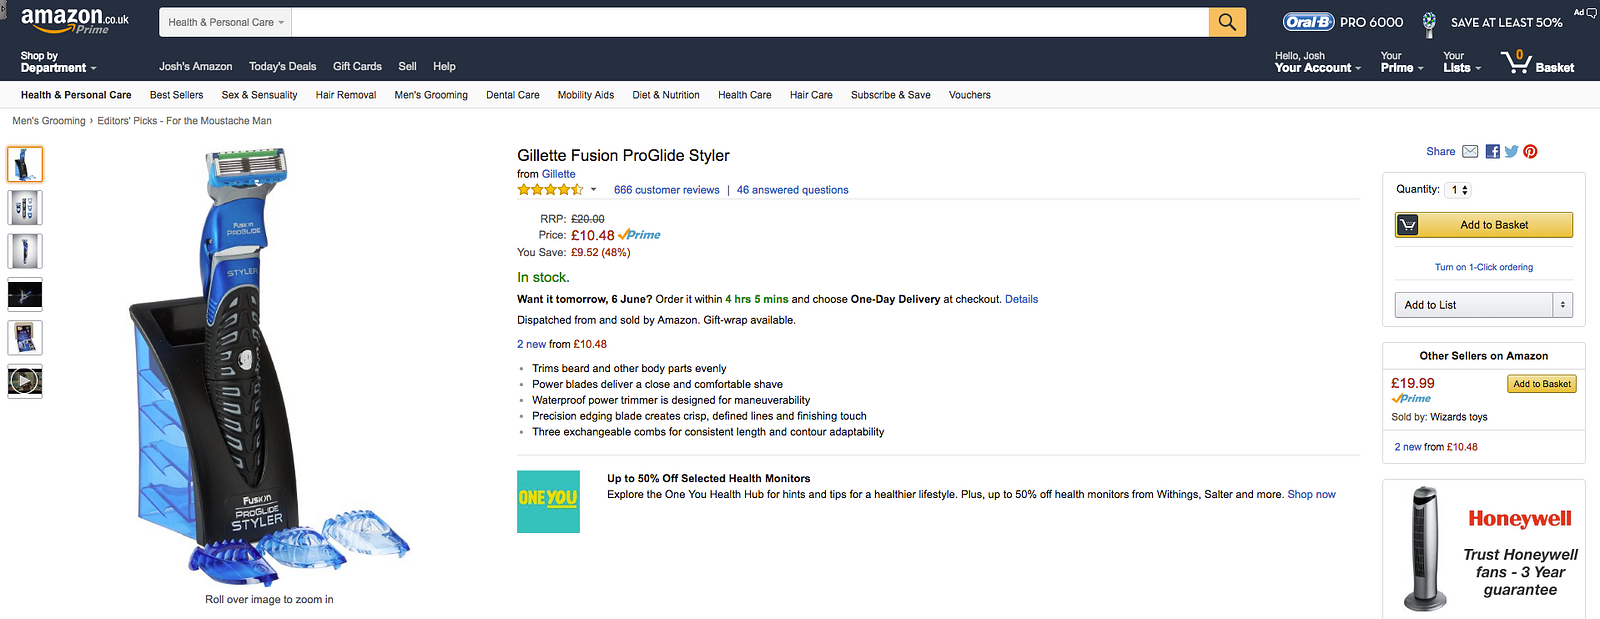Click into the search text field

coord(750,22)
